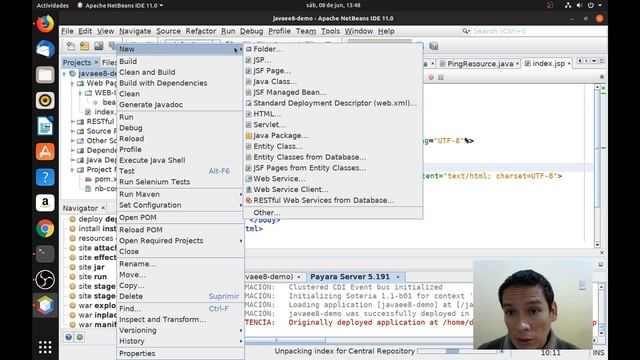This screenshot has height=360, width=640.
Task: Click Actividades in the top bar
Action: (53, 5)
